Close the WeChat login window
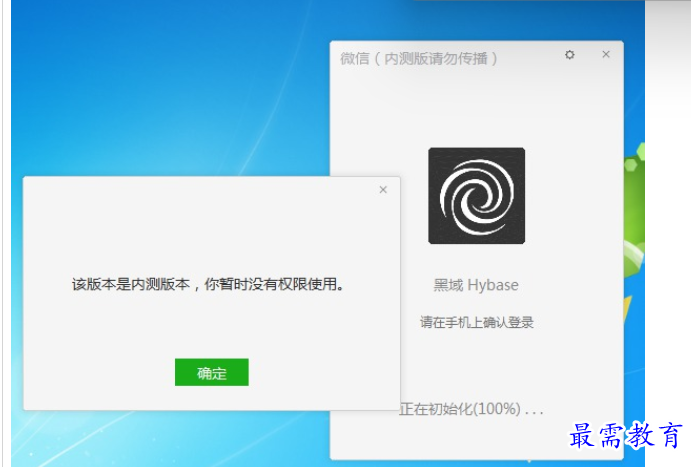Screen dimensions: 691x467 click(x=606, y=54)
